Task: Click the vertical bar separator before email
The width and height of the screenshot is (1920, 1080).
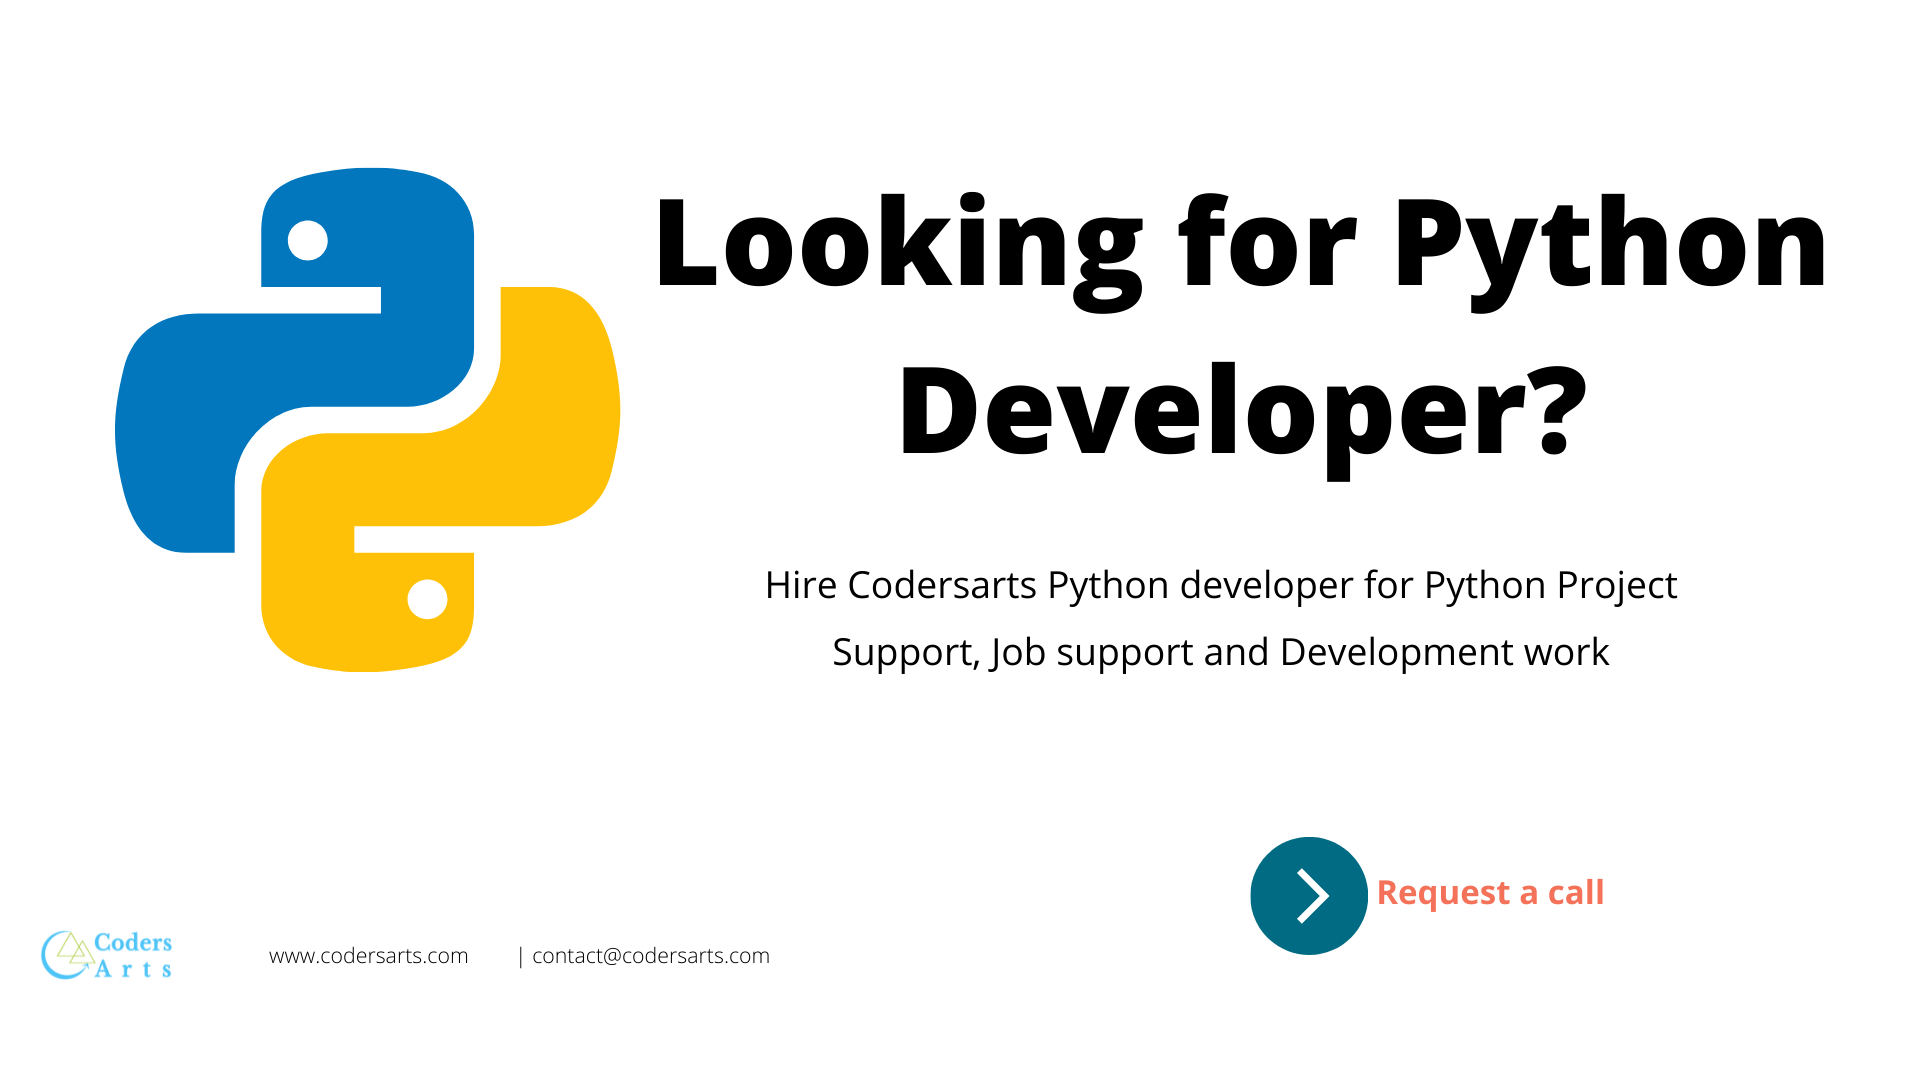Action: 521,957
